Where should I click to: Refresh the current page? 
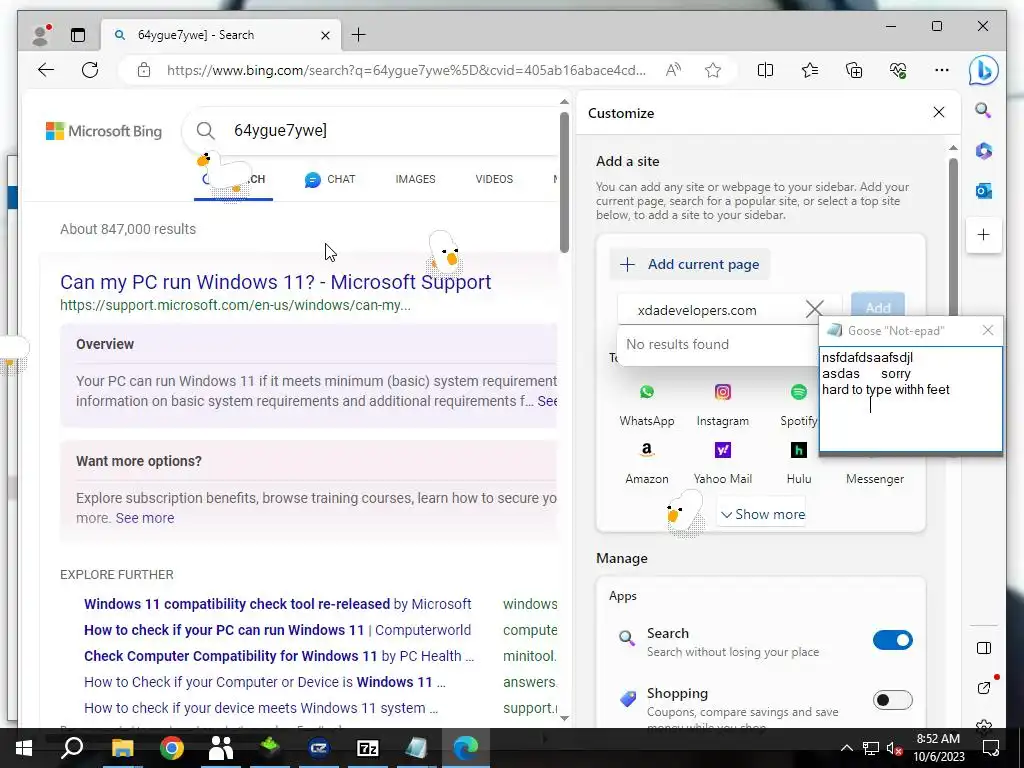coord(90,70)
